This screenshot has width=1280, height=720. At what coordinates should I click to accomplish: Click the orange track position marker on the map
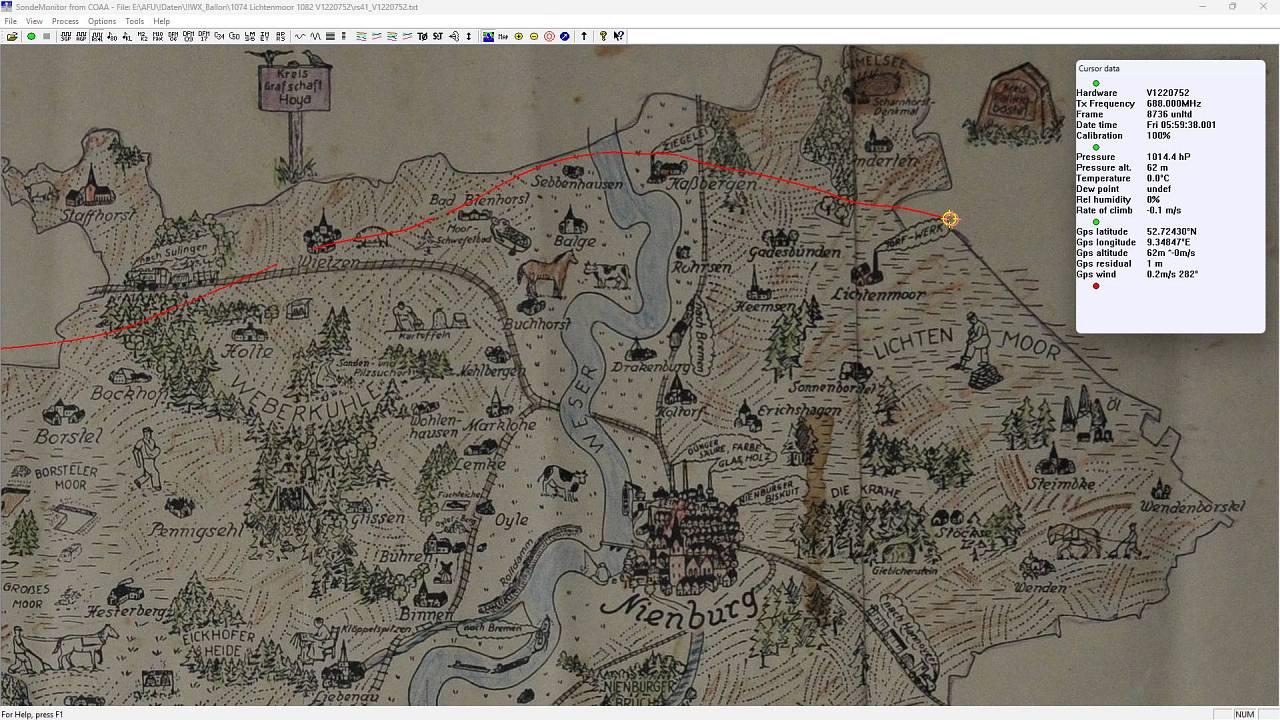tap(950, 219)
